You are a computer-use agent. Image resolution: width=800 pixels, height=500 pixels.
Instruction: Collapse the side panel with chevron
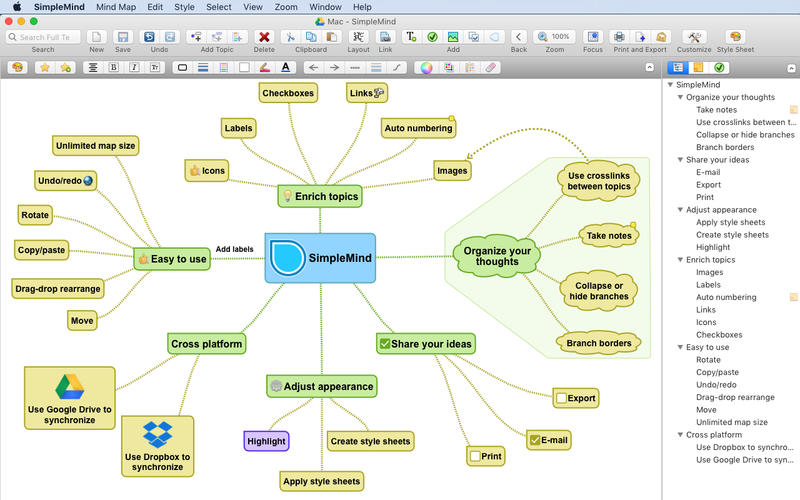[791, 68]
